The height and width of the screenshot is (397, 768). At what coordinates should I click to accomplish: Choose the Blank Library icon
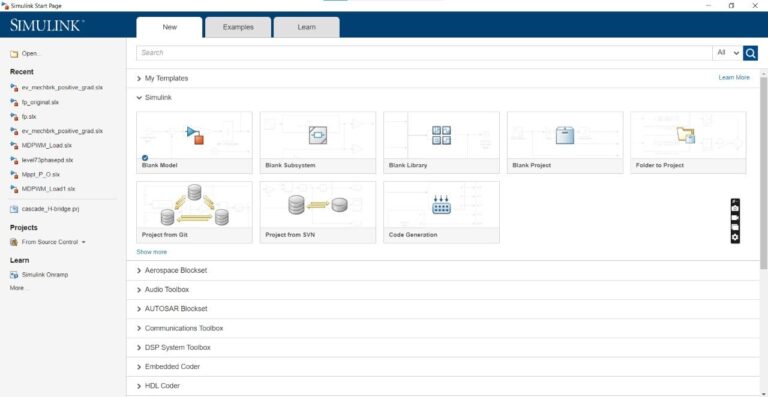(441, 135)
